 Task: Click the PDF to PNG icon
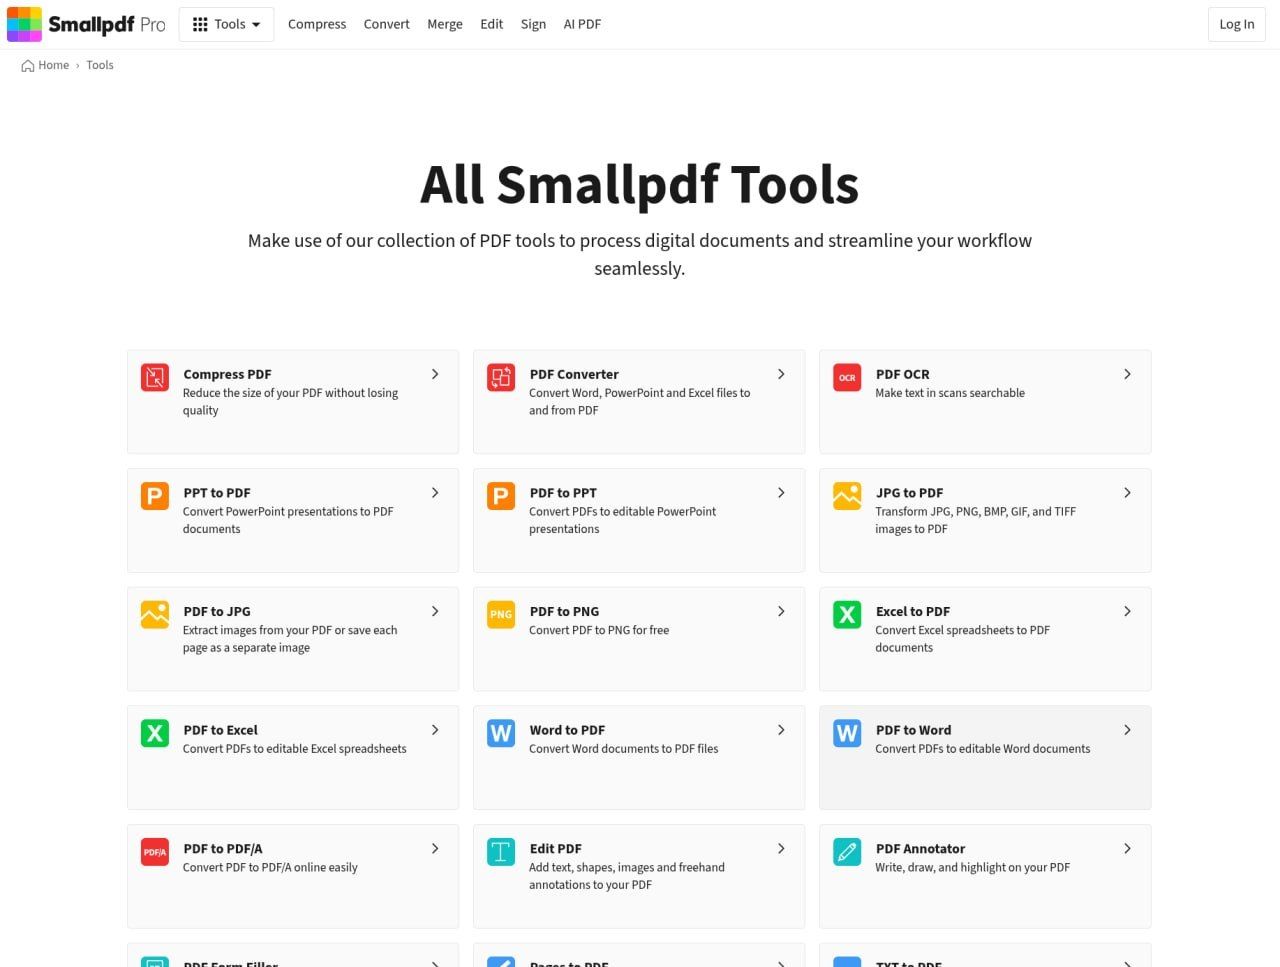[x=501, y=614]
